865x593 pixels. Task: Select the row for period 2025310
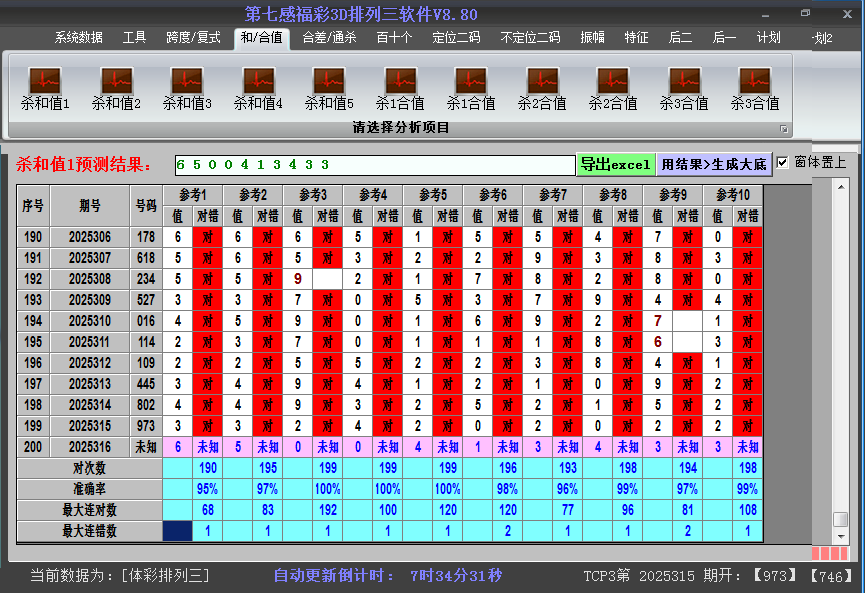[x=91, y=321]
